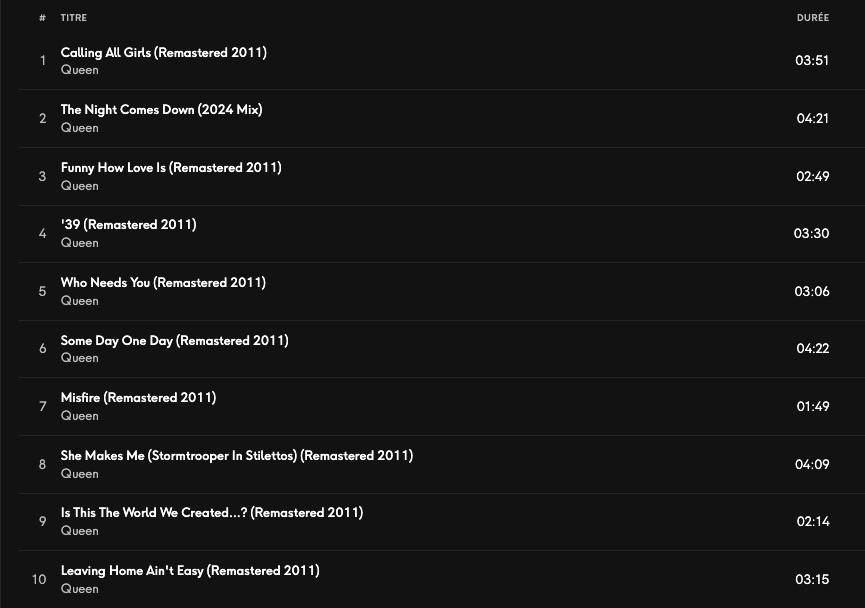
Task: Open She Makes Me (Stormtrooper In Stilettos)
Action: [236, 455]
